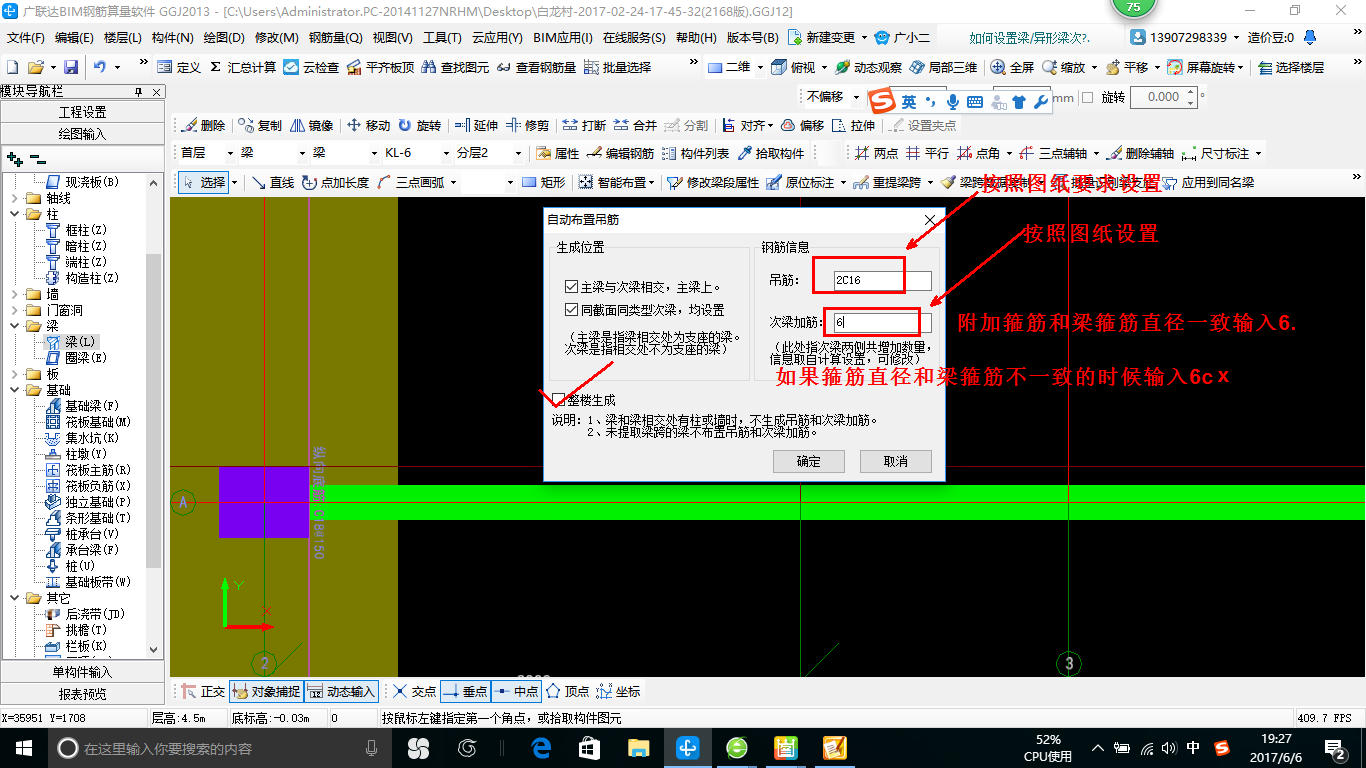This screenshot has height=768, width=1366.
Task: Open the 钢筋量(Q) menu
Action: [335, 38]
